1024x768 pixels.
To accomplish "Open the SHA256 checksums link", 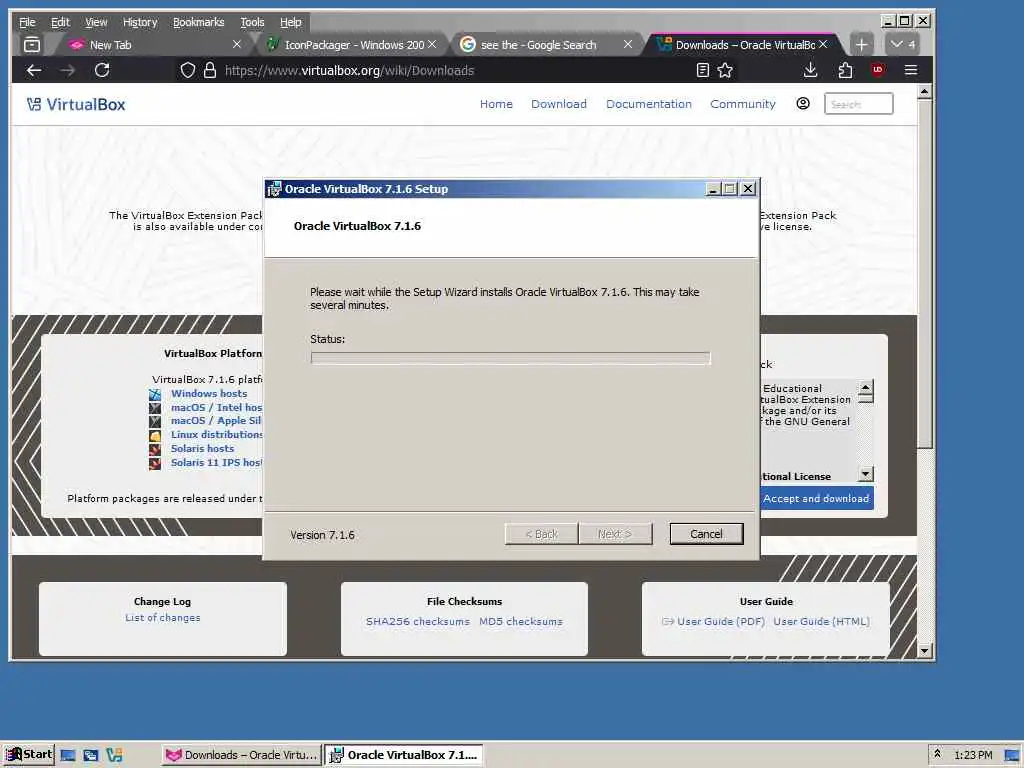I will pyautogui.click(x=417, y=621).
